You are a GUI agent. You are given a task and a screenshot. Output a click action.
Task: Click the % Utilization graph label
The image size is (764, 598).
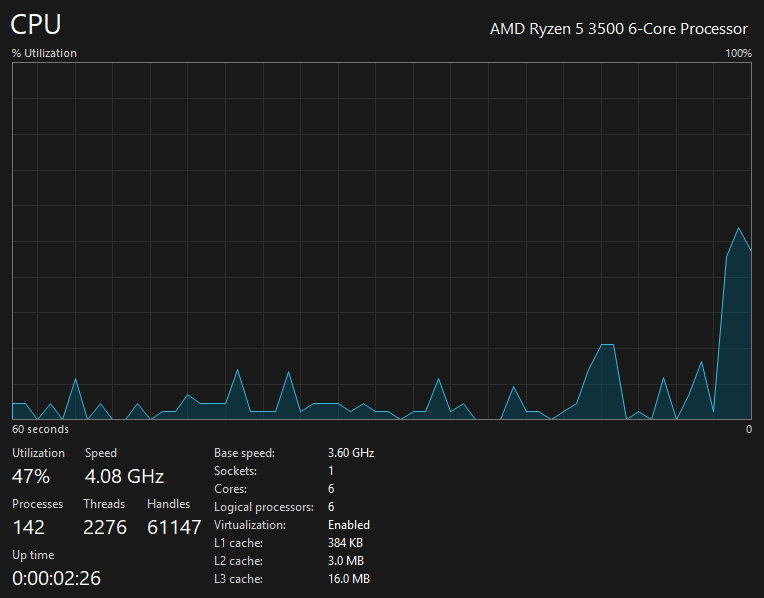(44, 53)
